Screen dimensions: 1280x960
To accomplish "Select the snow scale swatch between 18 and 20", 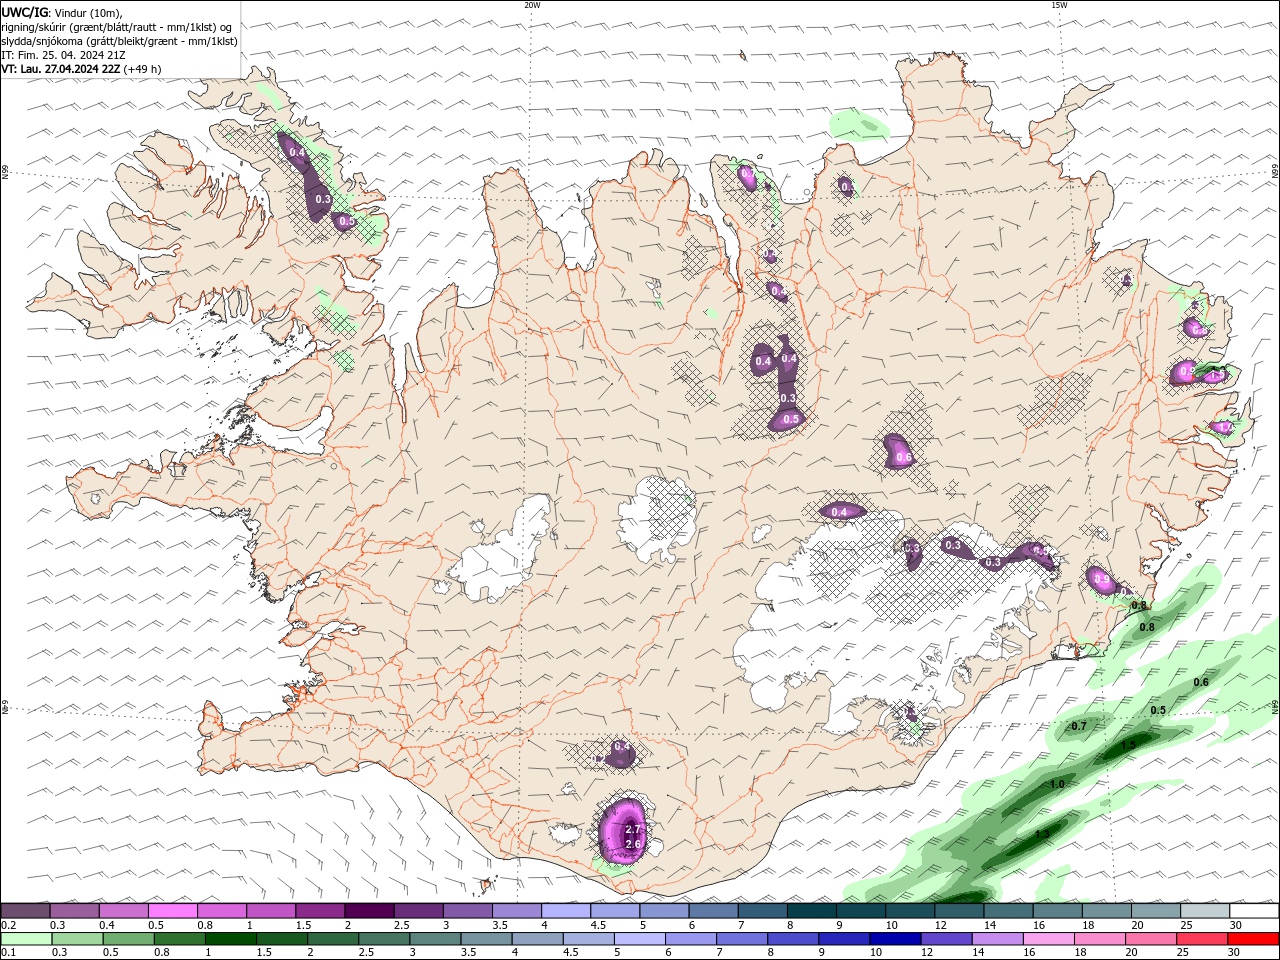I will pyautogui.click(x=1107, y=910).
